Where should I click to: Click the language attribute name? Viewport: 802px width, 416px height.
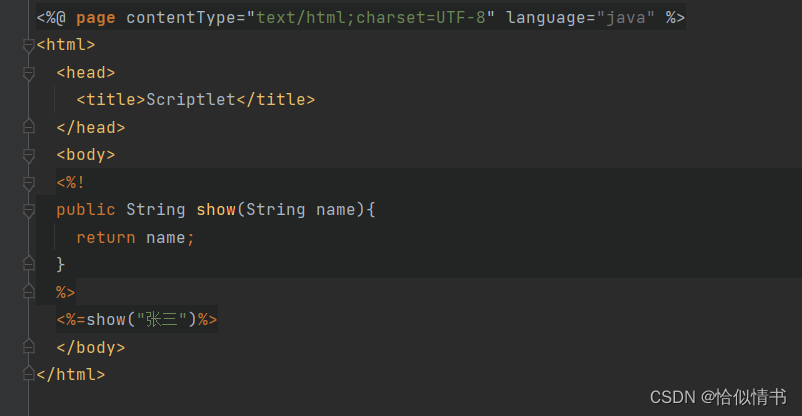546,18
